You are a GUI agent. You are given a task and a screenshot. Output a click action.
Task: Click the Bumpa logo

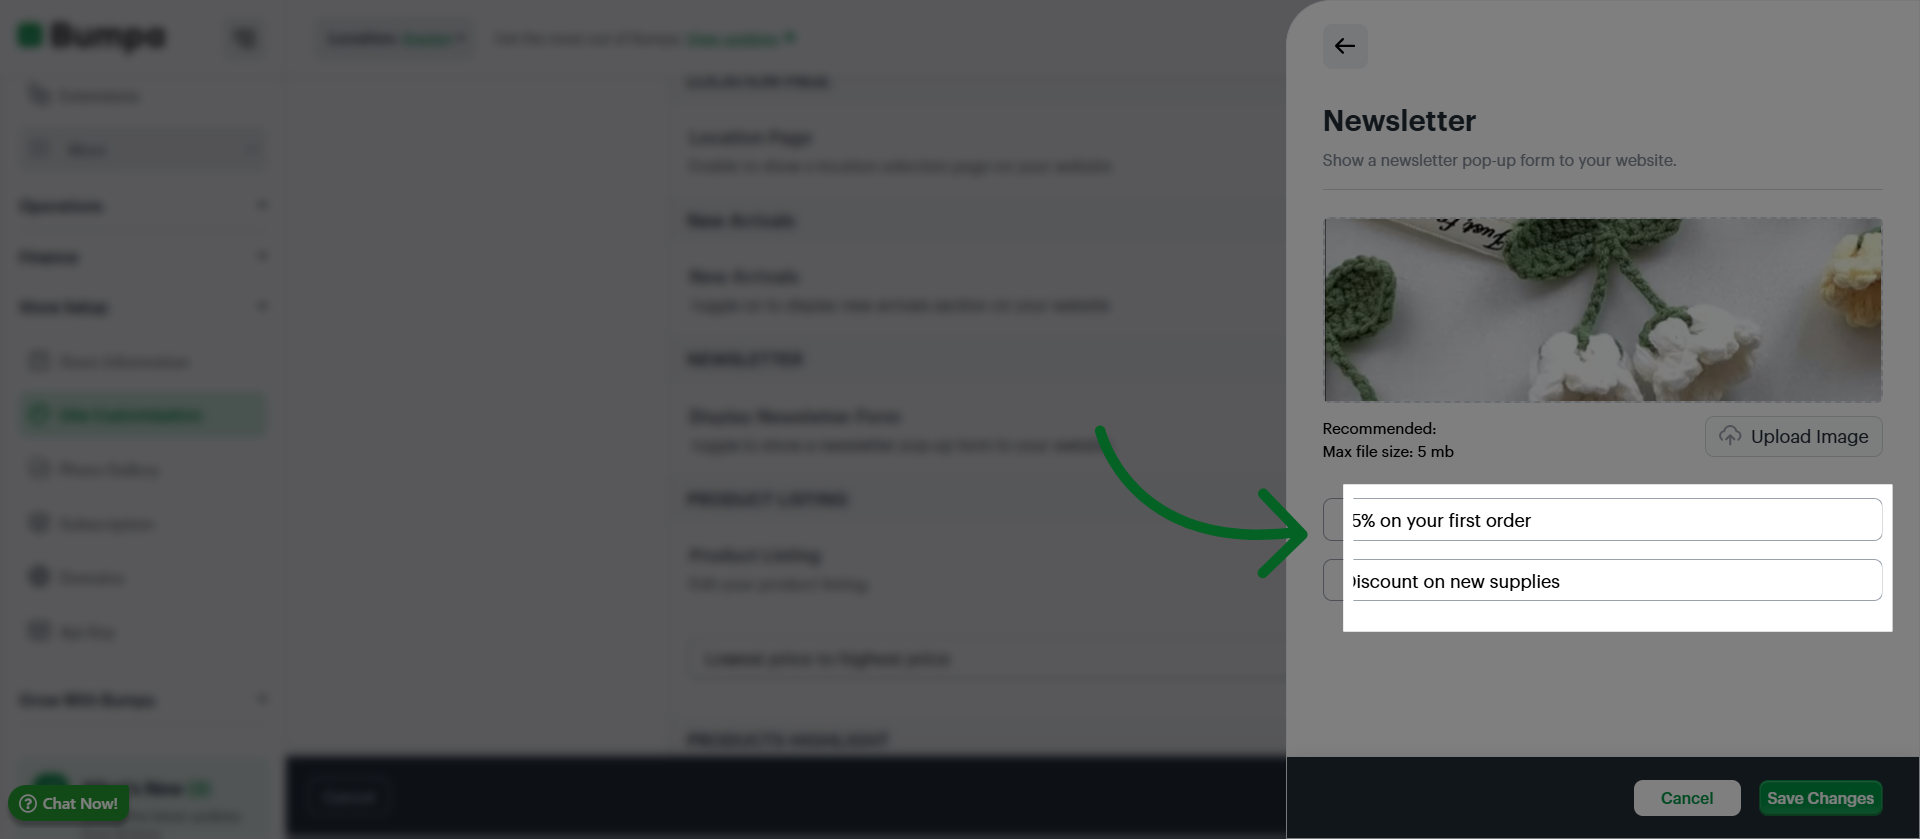click(92, 36)
